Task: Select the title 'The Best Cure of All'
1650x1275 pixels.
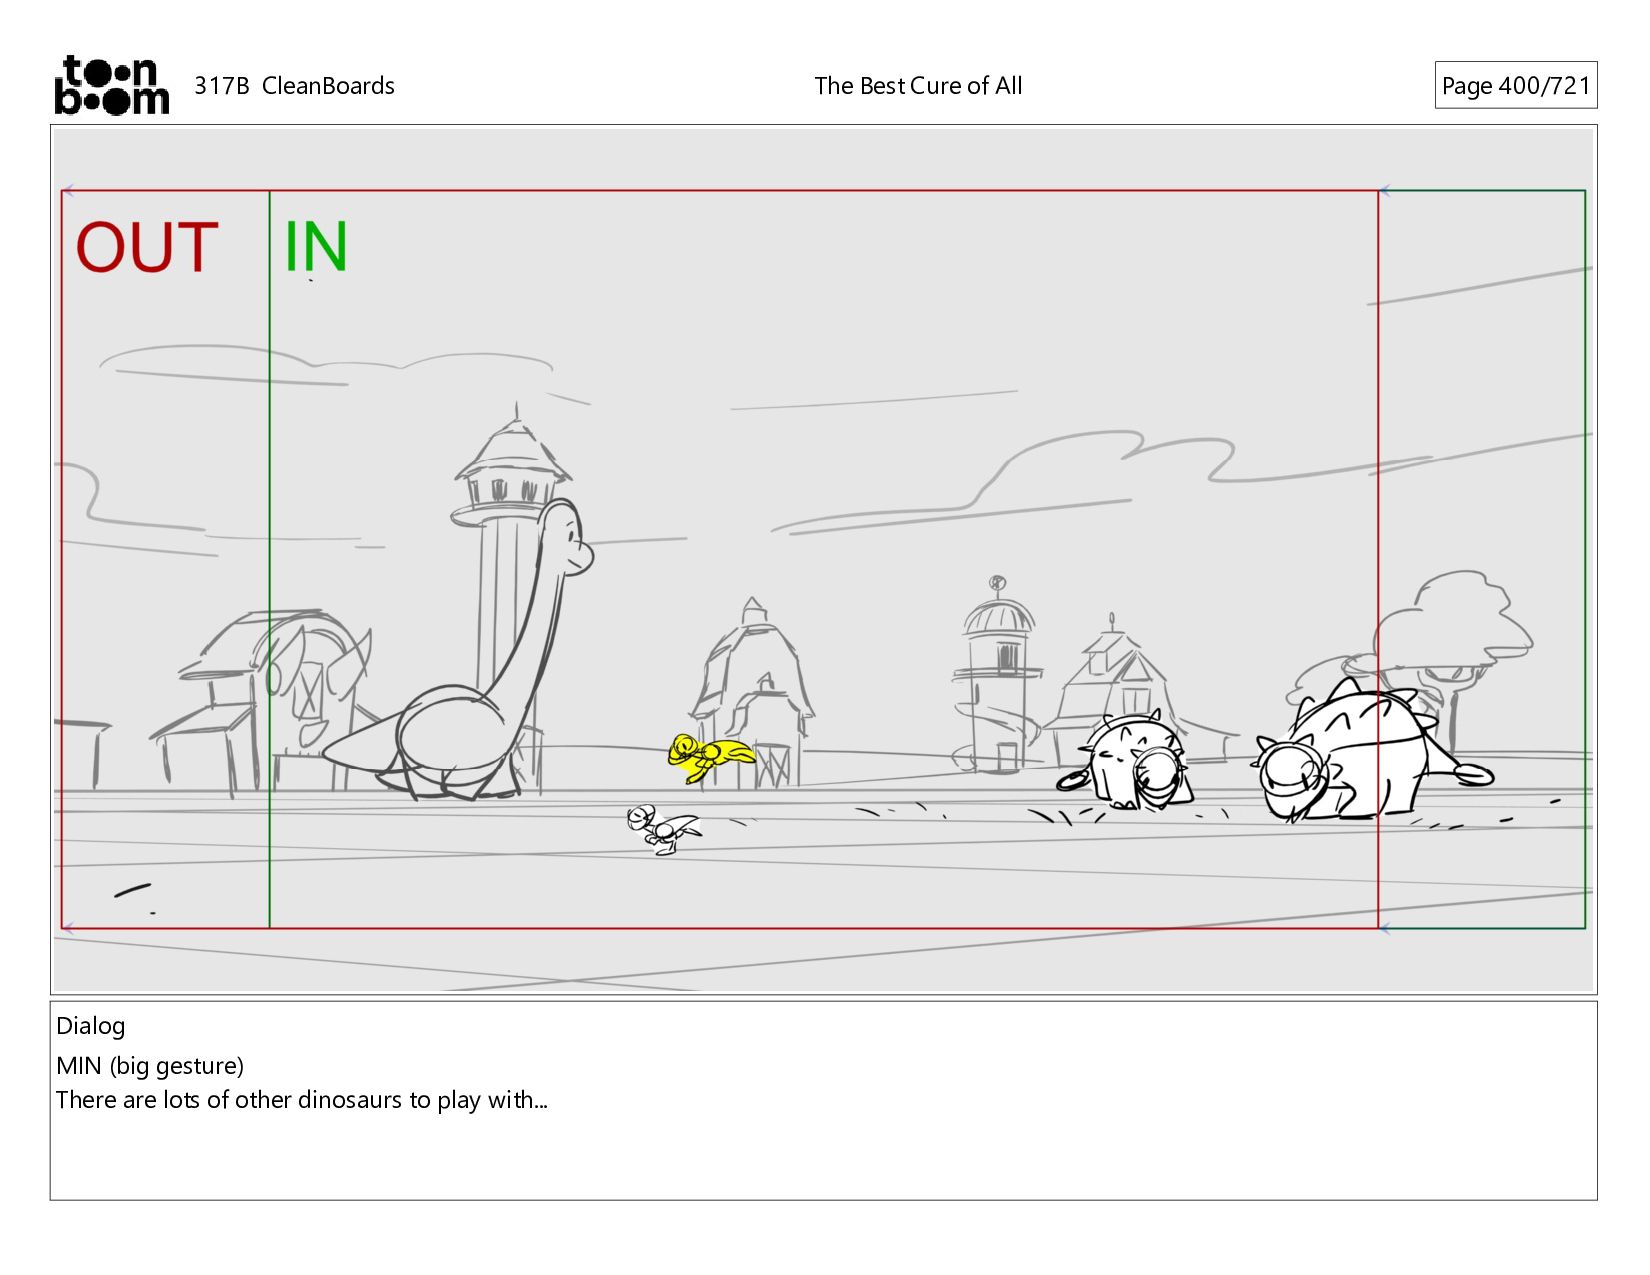Action: pos(918,86)
